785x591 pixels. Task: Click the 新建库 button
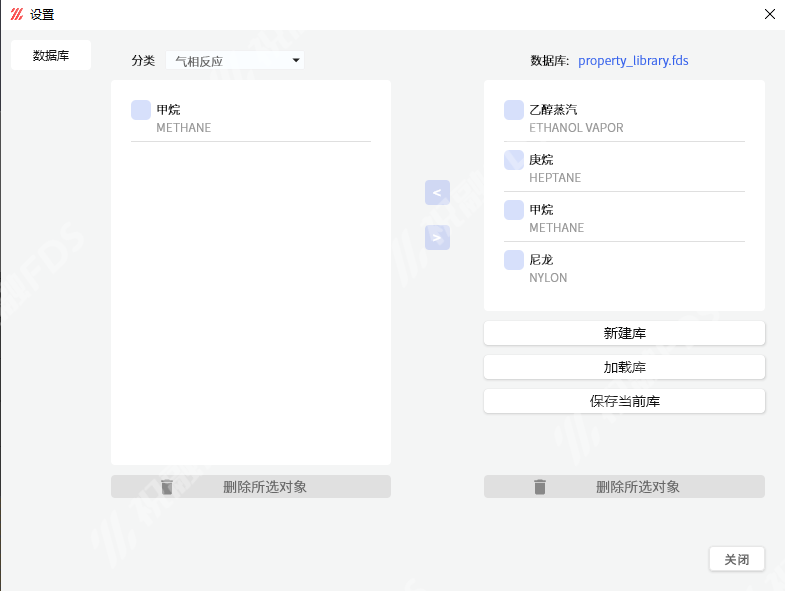624,333
